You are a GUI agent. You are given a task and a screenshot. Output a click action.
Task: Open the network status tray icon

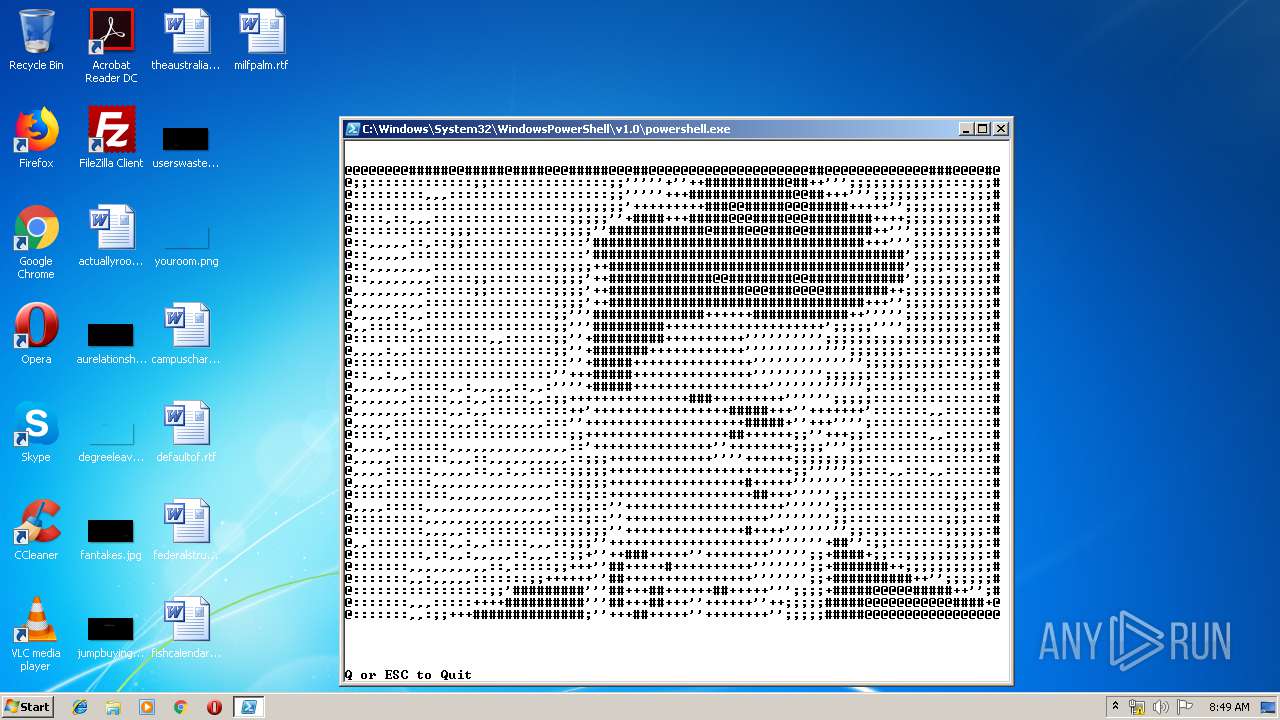coord(1137,707)
